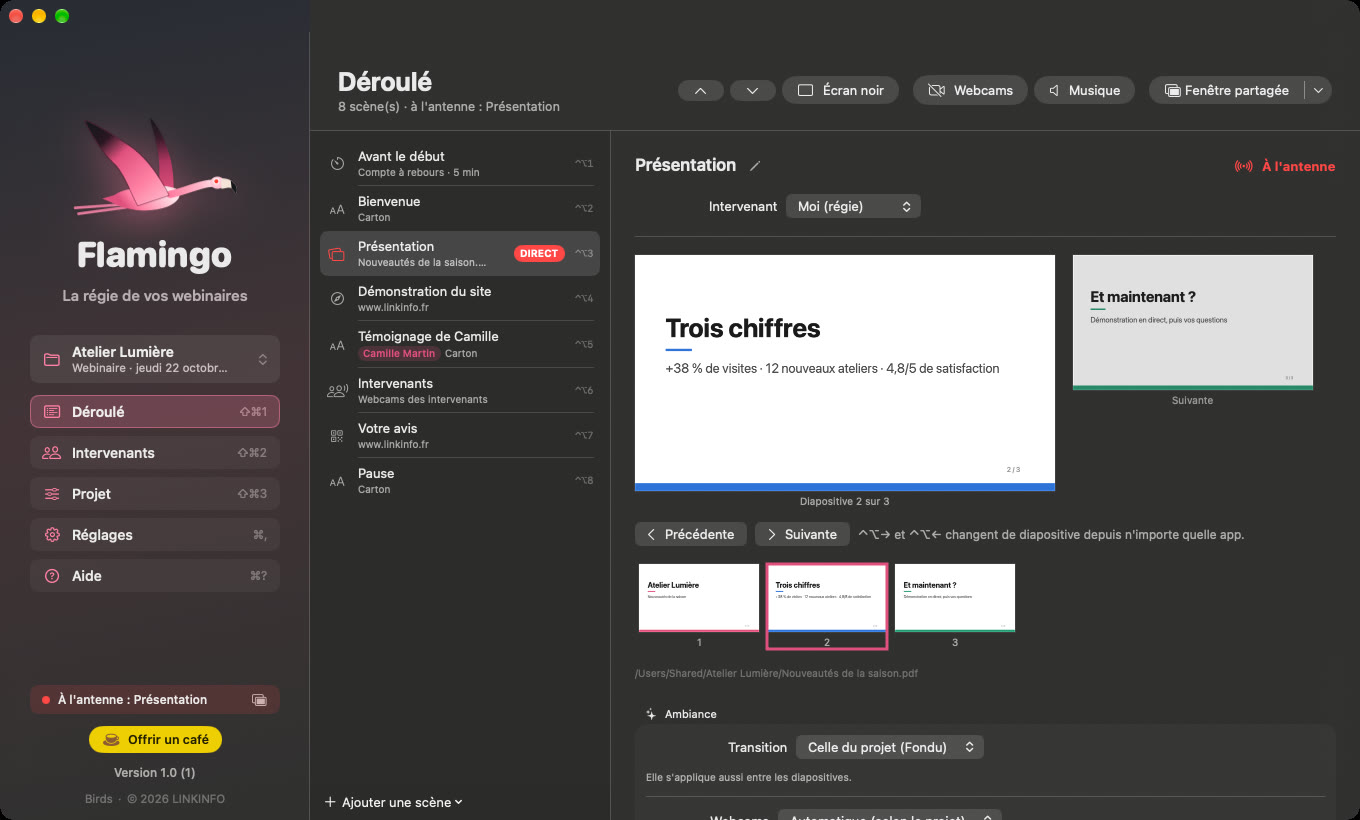
Task: Open the Intervenant dropdown set to Moi (régie)
Action: [x=853, y=206]
